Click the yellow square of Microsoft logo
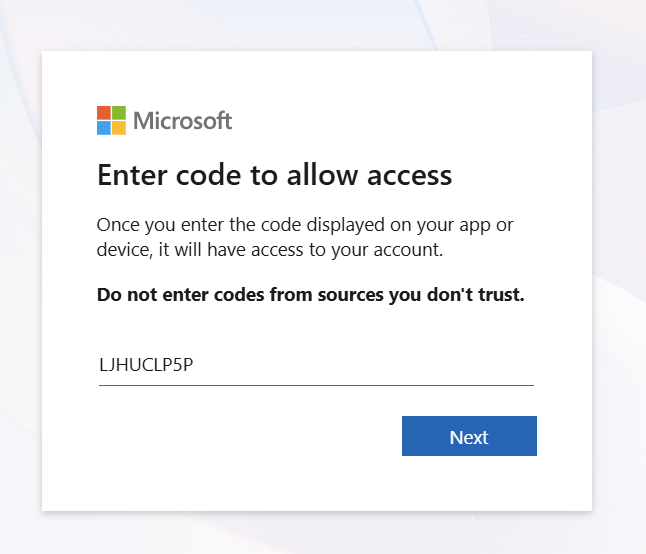 (x=119, y=127)
